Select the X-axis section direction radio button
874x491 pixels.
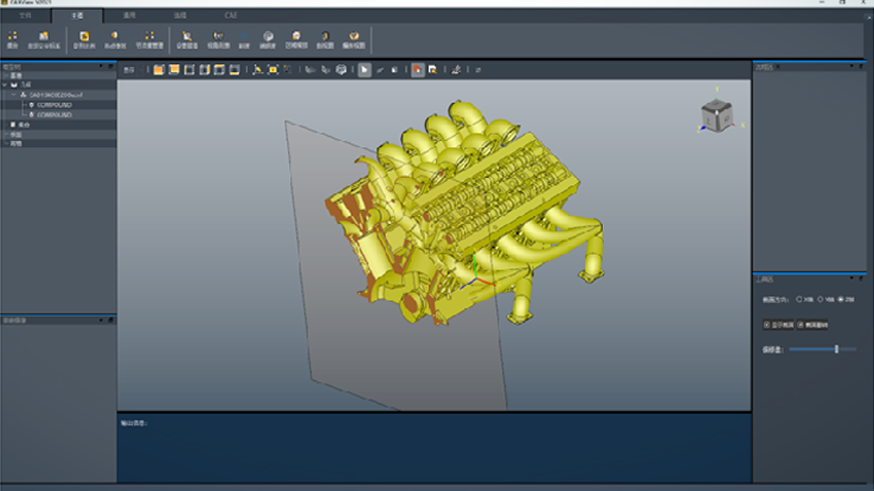tap(800, 299)
